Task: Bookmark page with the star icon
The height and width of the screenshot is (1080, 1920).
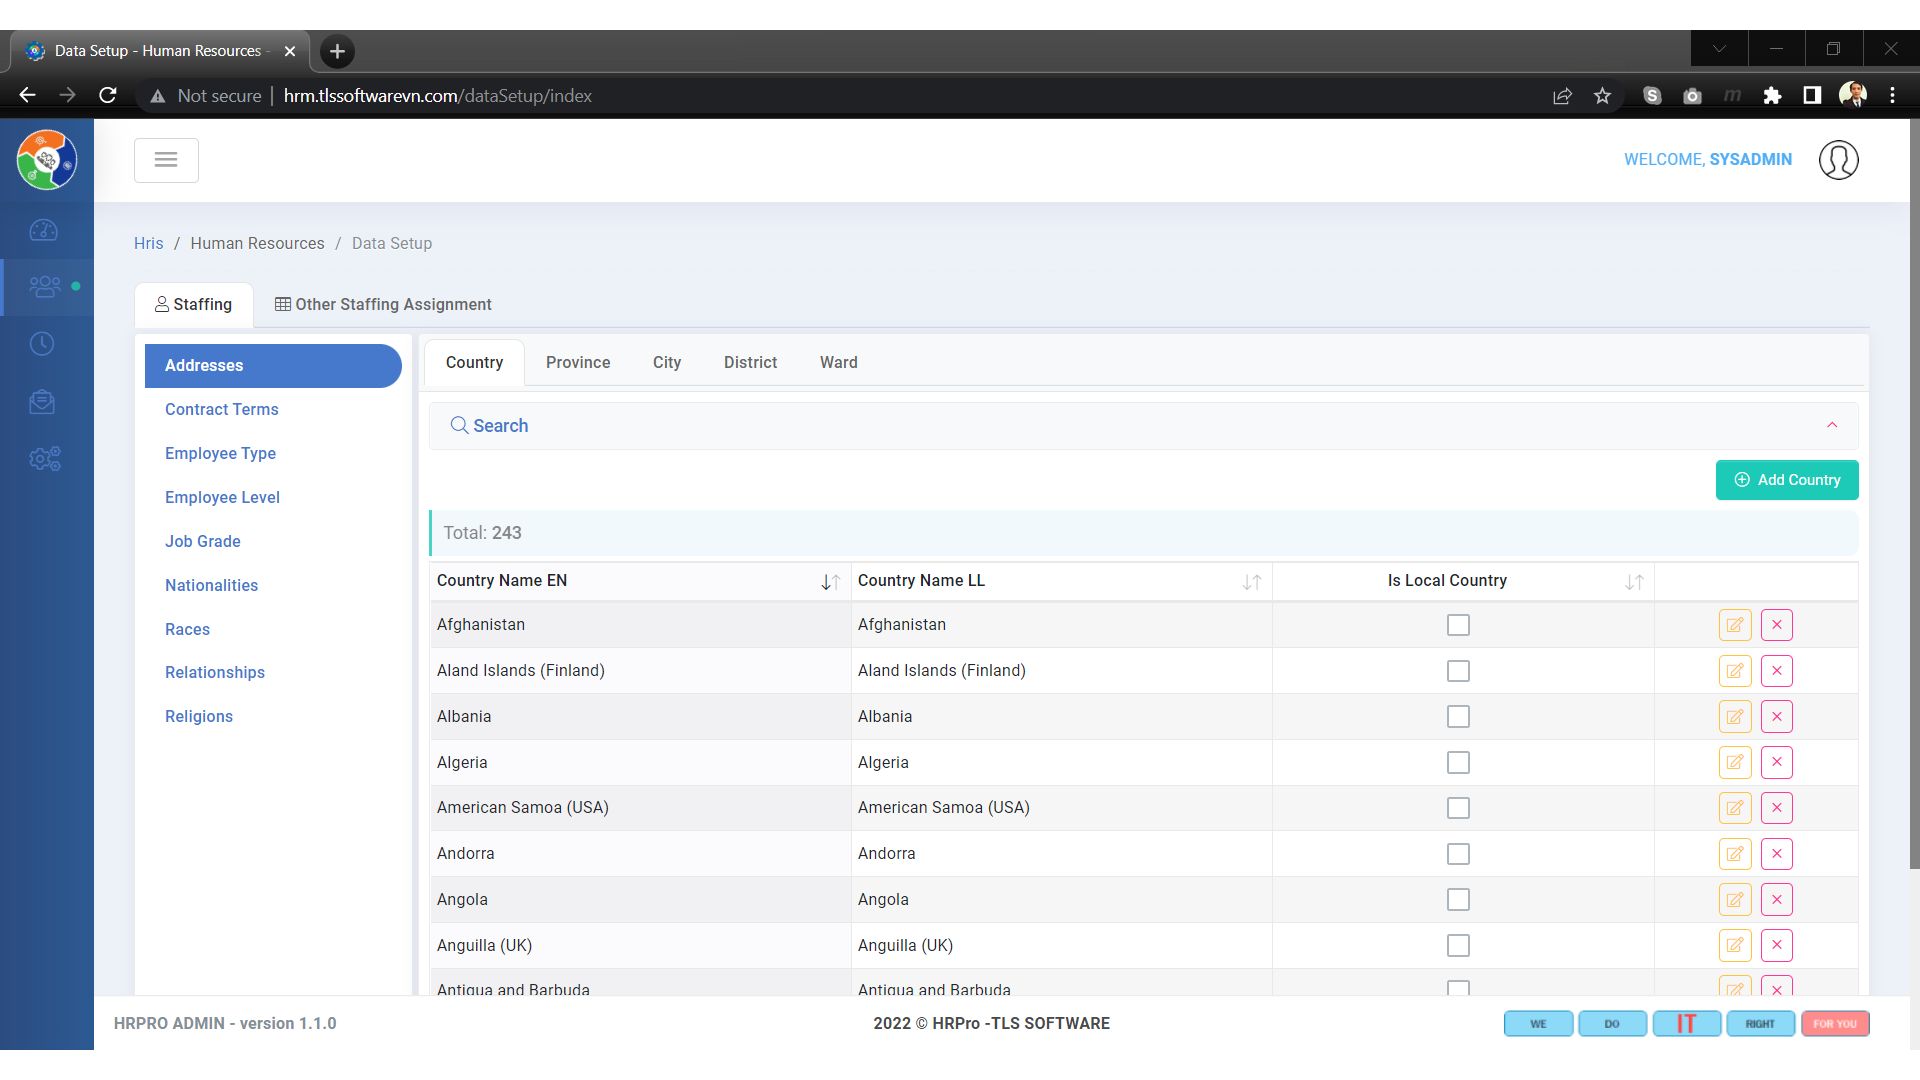Action: click(1602, 96)
